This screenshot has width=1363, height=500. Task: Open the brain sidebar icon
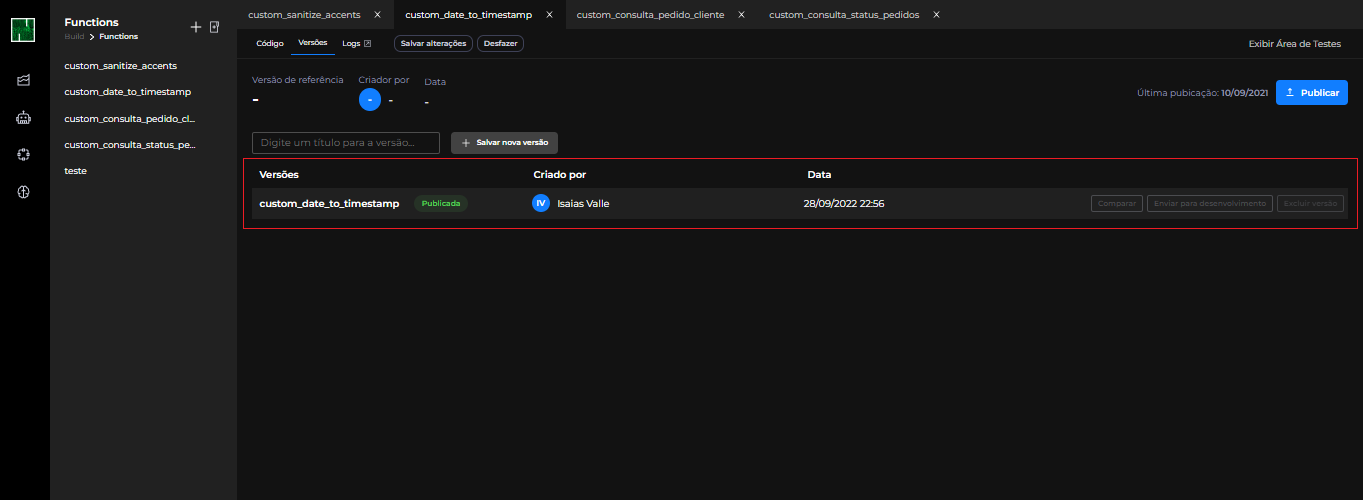click(24, 191)
